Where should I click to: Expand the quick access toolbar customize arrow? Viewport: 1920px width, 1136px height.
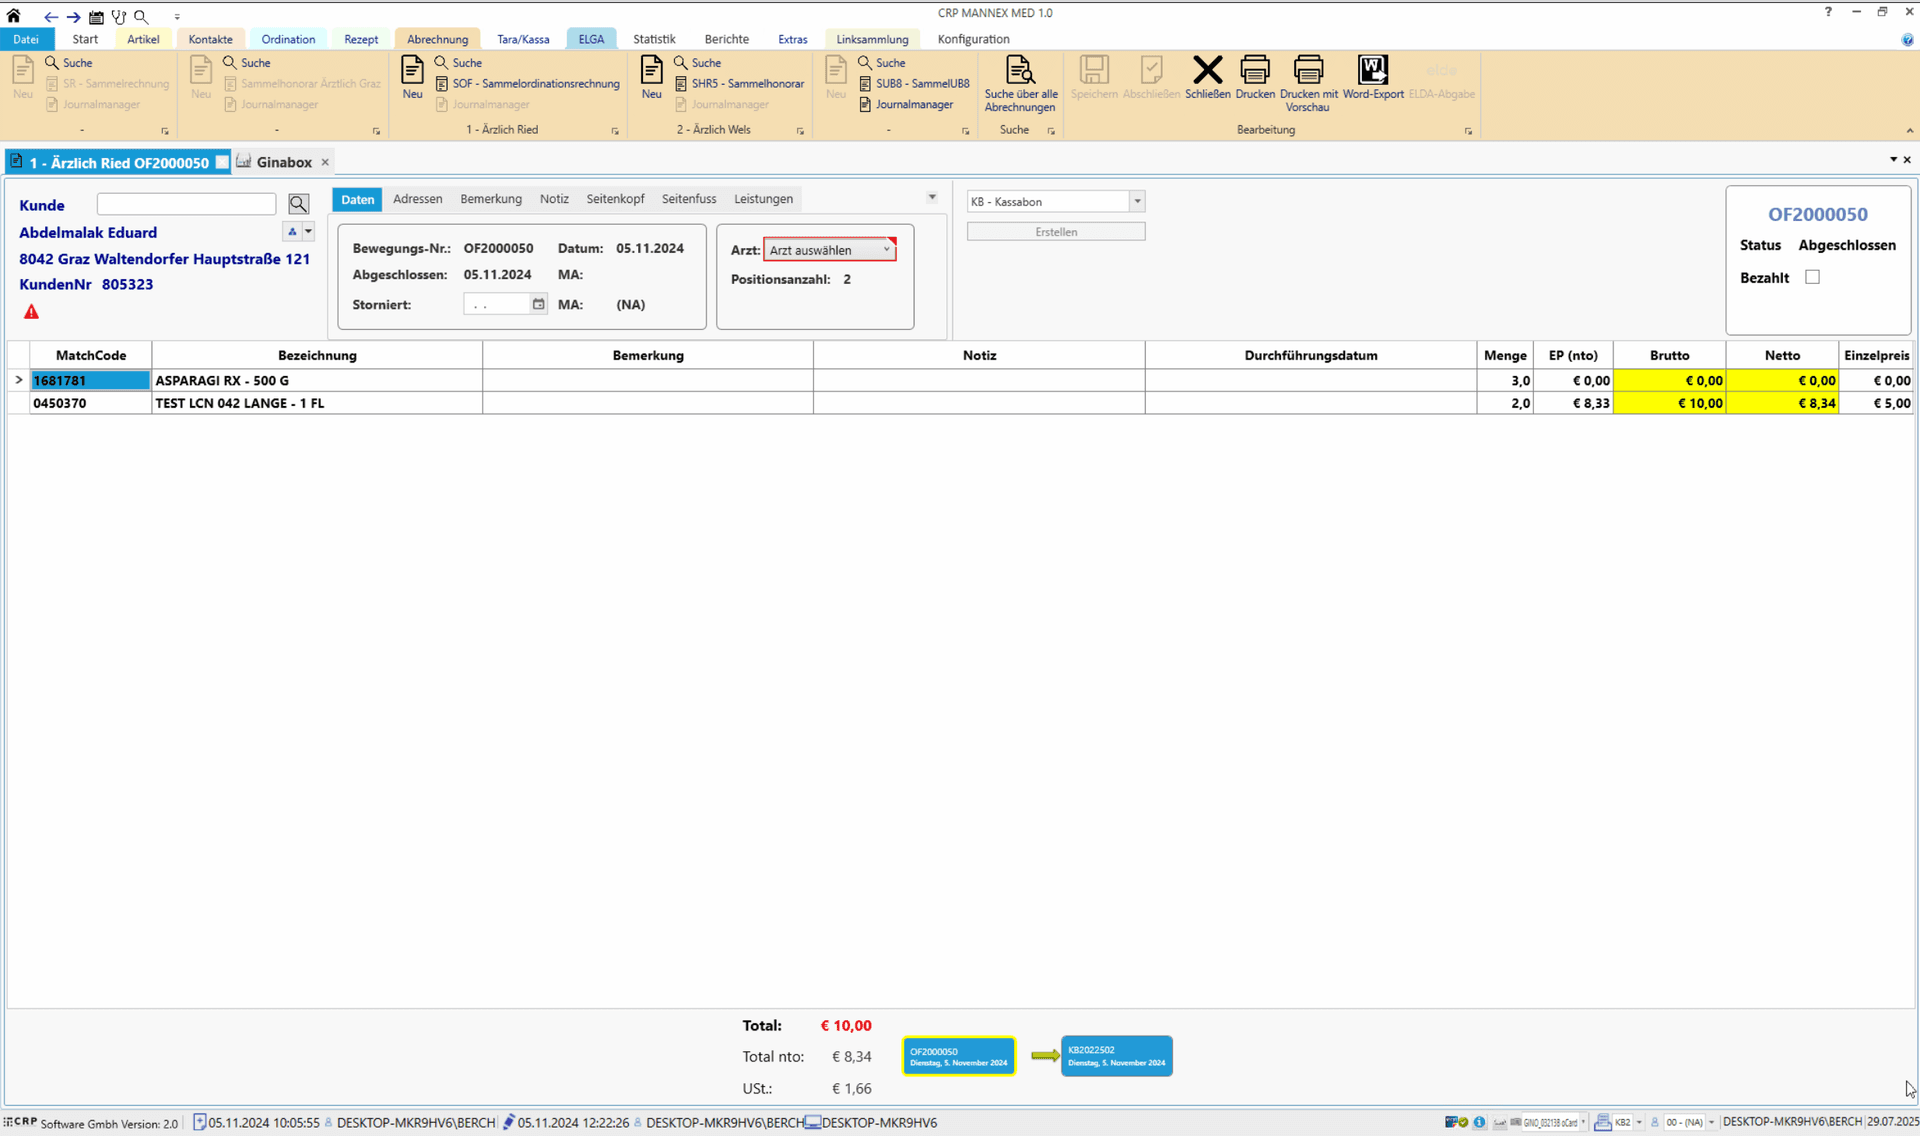pyautogui.click(x=177, y=17)
